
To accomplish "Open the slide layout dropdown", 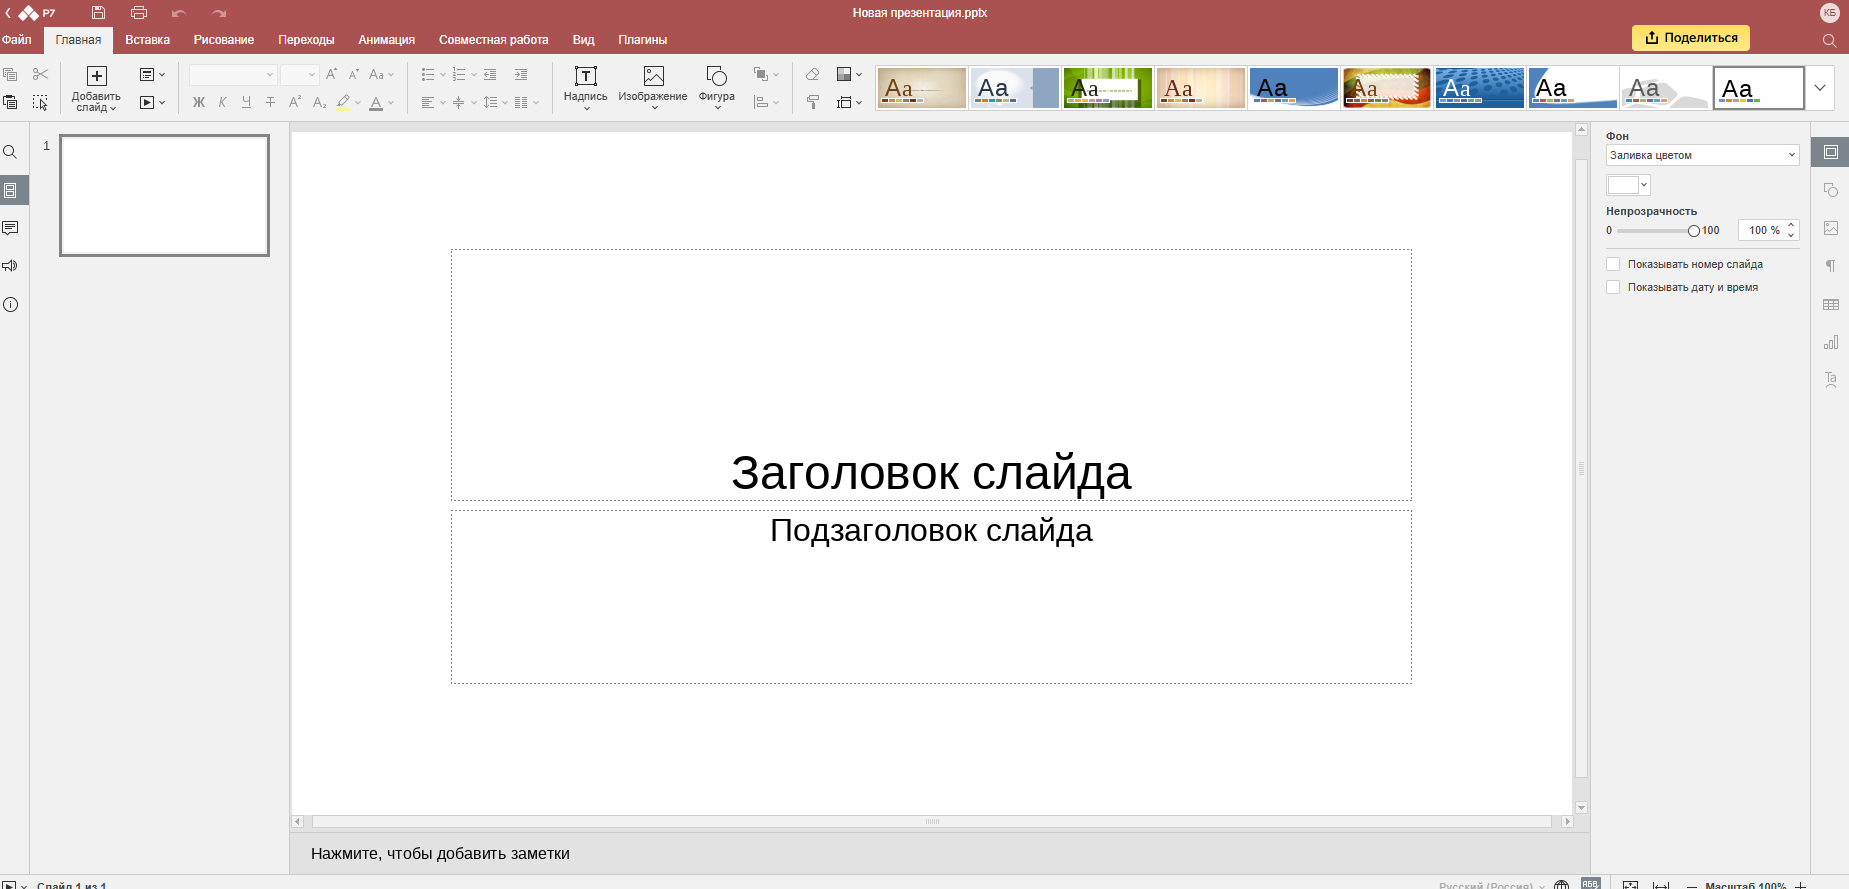I will coord(152,74).
